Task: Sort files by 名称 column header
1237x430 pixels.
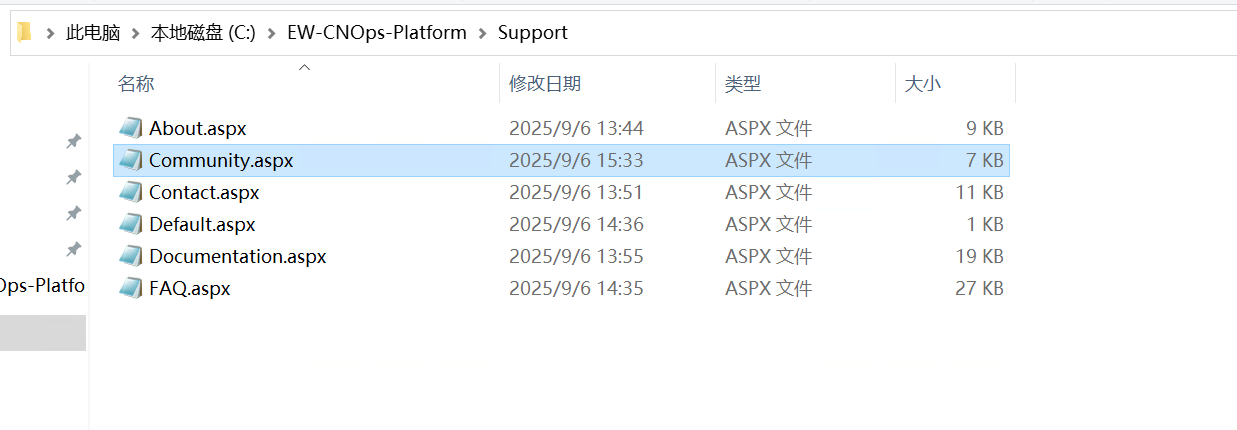Action: pyautogui.click(x=136, y=84)
